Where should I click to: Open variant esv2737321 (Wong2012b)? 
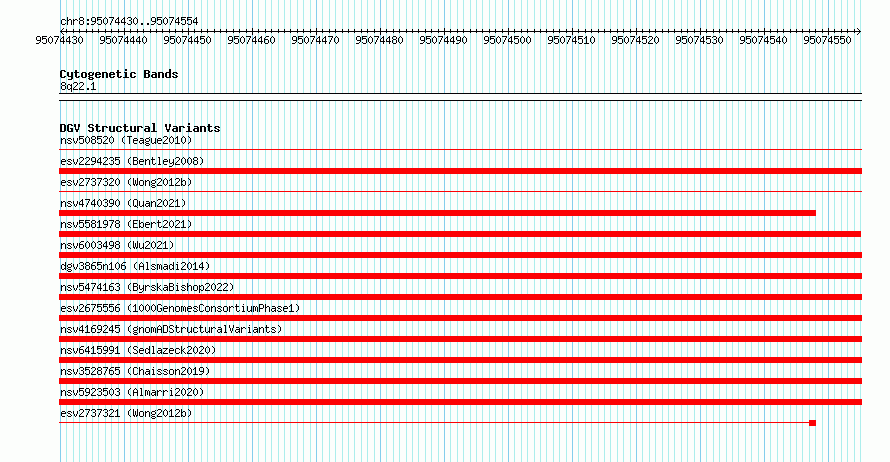(126, 413)
